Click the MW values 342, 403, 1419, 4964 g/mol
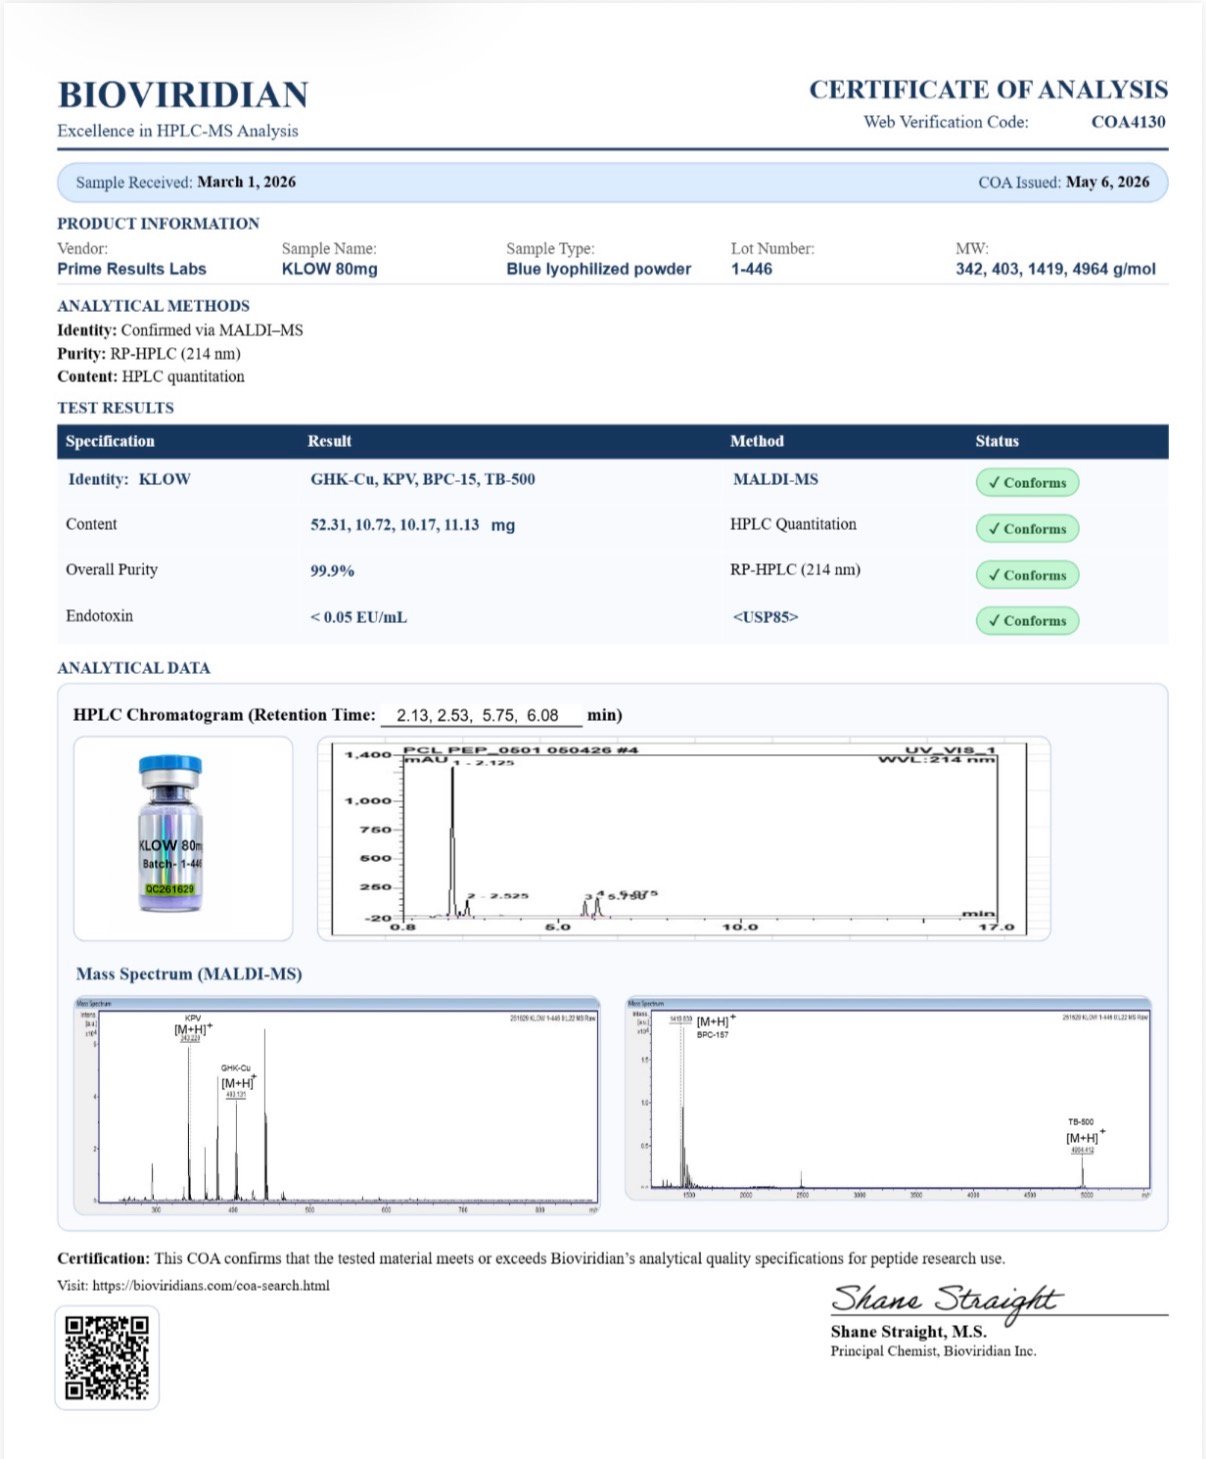This screenshot has height=1459, width=1206. 1055,269
